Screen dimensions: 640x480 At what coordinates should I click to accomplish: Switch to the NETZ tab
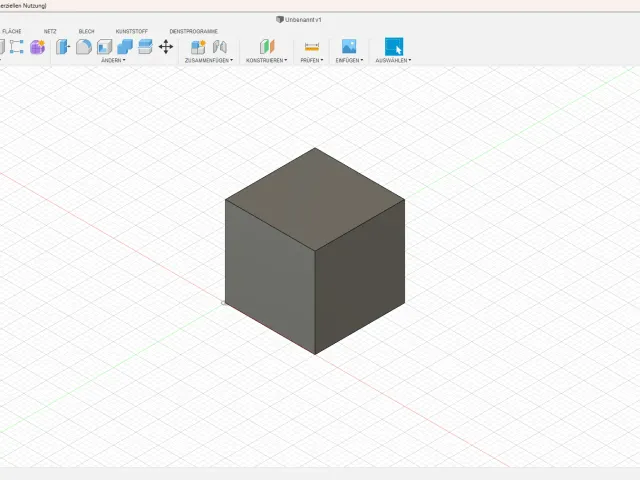(50, 31)
